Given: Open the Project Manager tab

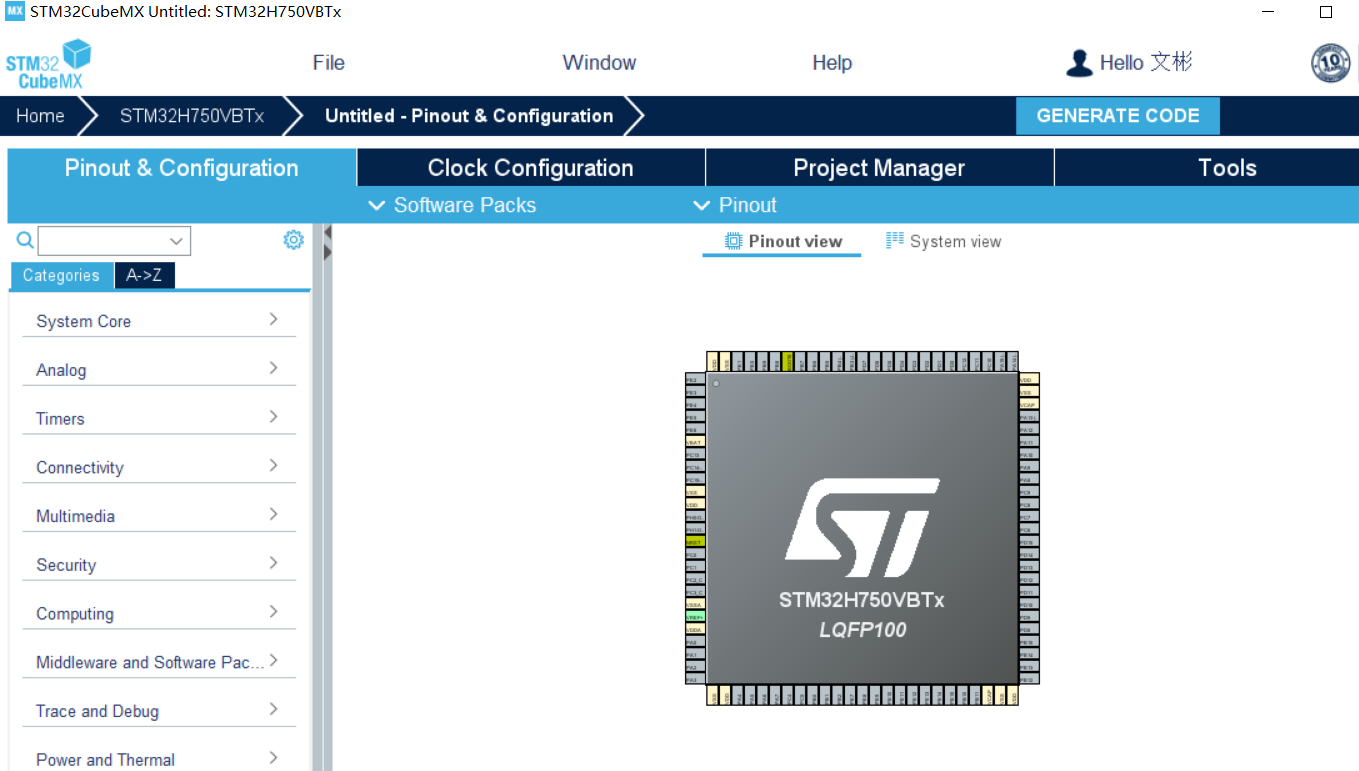Looking at the screenshot, I should (x=879, y=168).
